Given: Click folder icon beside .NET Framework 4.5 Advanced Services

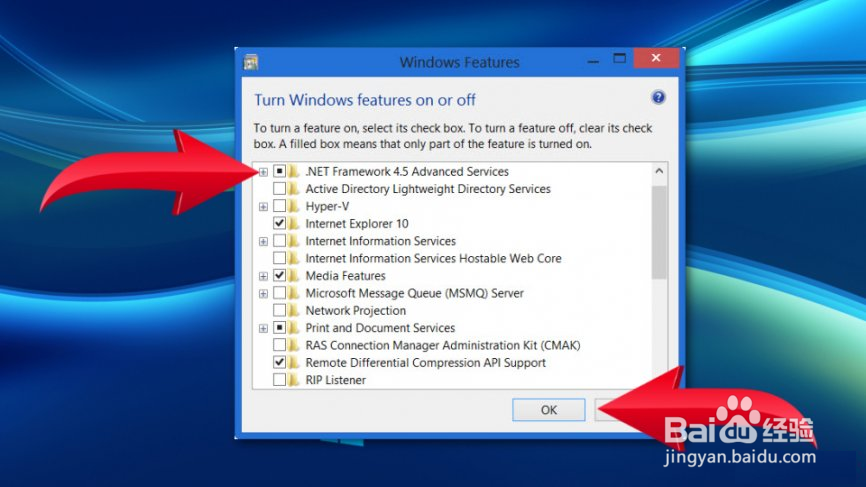Looking at the screenshot, I should click(x=294, y=172).
